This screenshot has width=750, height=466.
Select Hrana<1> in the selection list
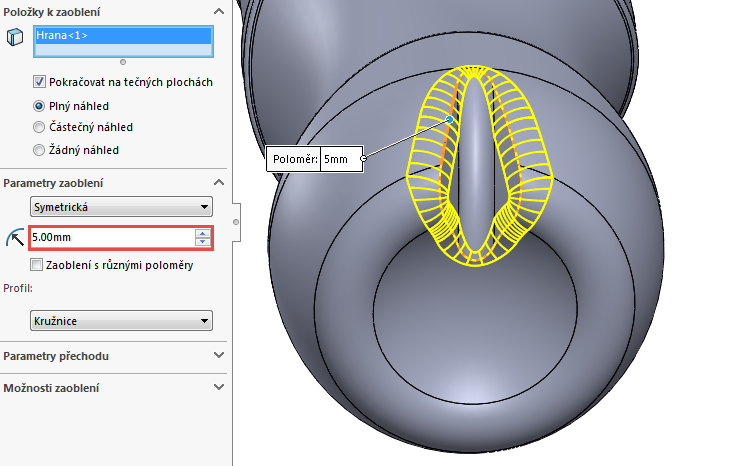[x=123, y=35]
